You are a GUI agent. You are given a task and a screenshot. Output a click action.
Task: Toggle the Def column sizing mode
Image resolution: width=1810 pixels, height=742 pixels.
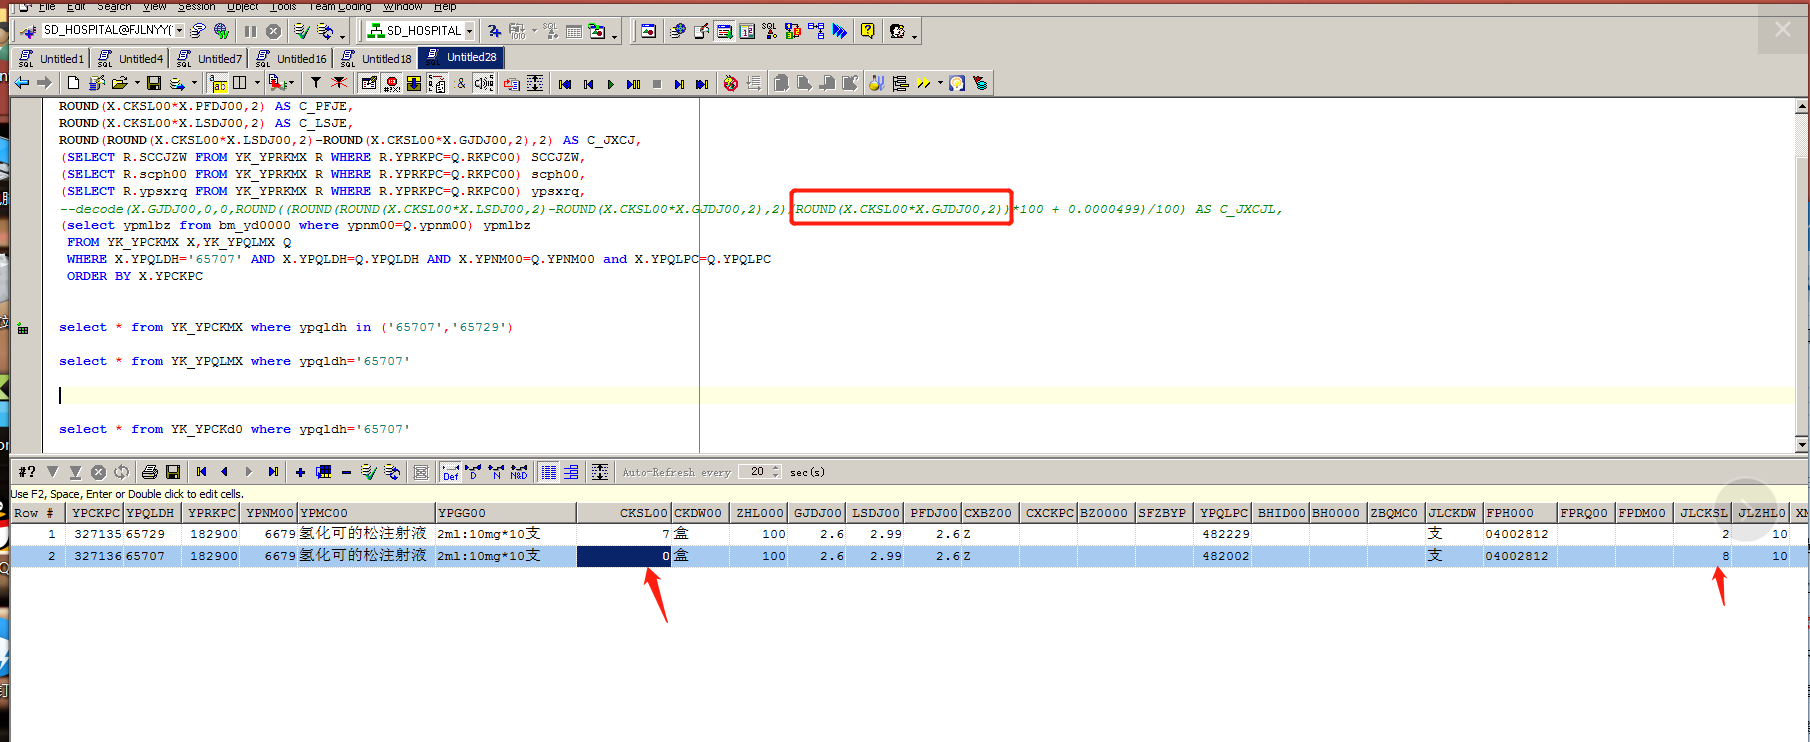451,472
